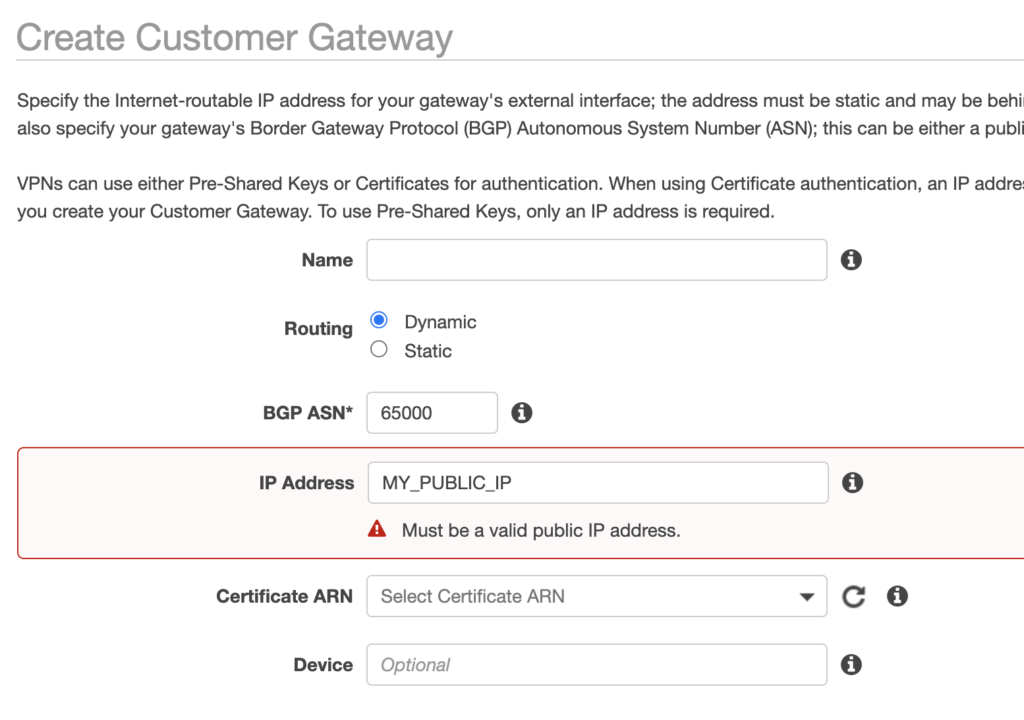The height and width of the screenshot is (720, 1024).
Task: Click the Dynamic label text
Action: click(x=440, y=322)
